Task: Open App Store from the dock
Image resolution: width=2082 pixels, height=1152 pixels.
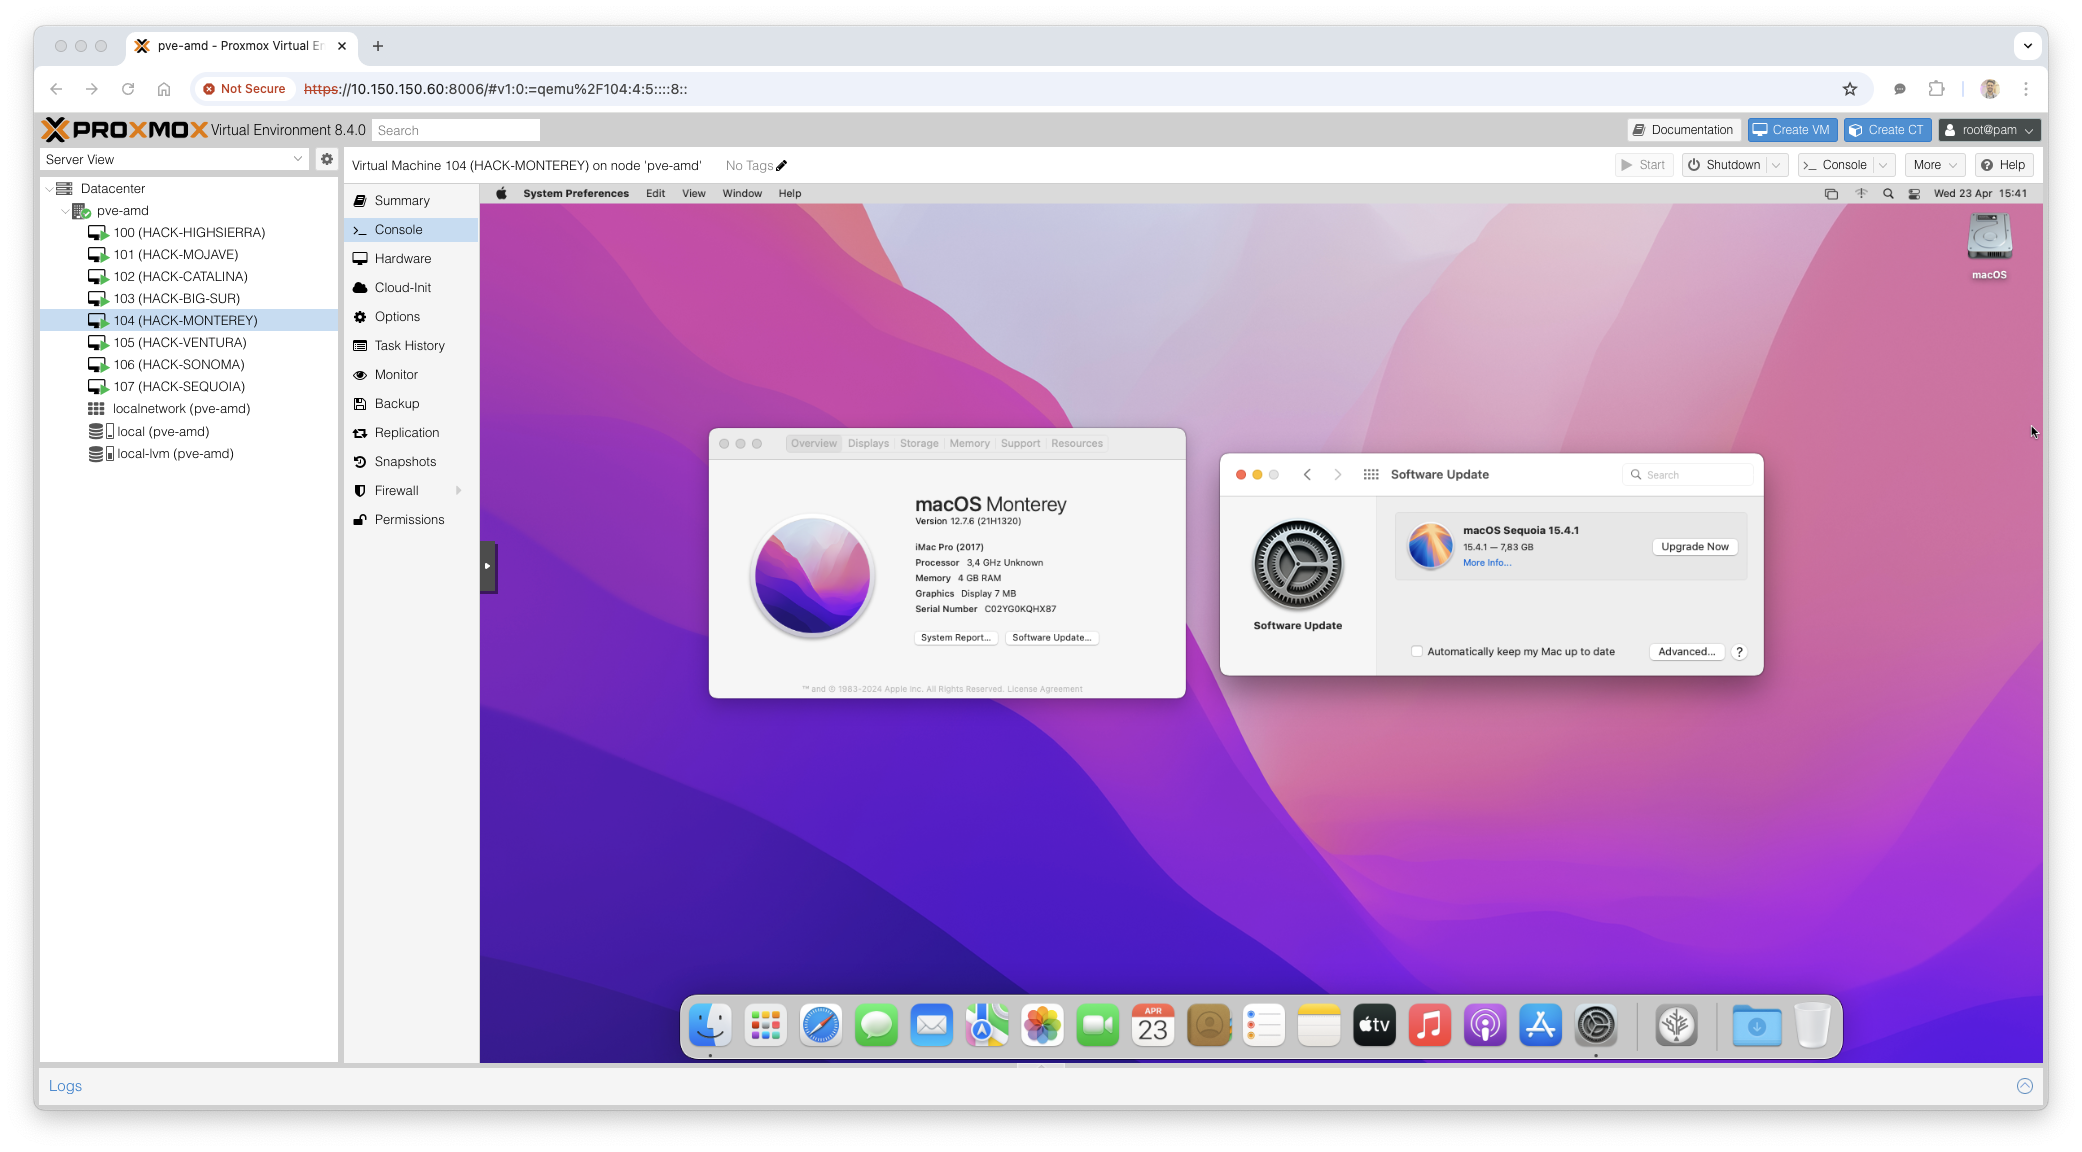Action: tap(1540, 1026)
